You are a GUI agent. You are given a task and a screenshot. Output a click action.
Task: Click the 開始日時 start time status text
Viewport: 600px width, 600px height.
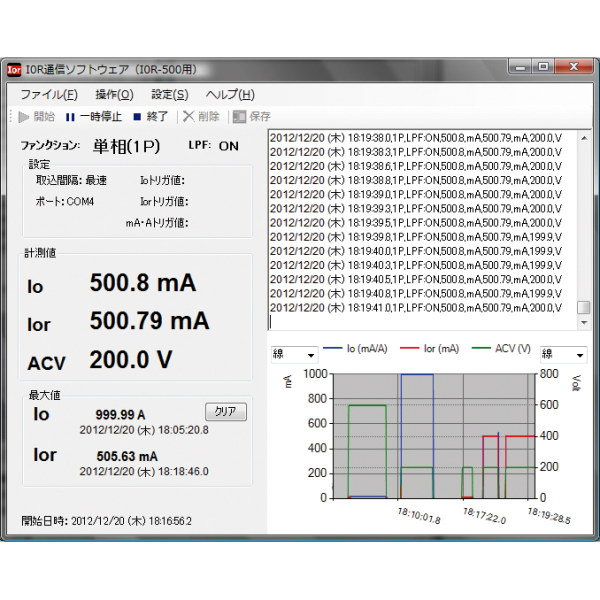[106, 521]
